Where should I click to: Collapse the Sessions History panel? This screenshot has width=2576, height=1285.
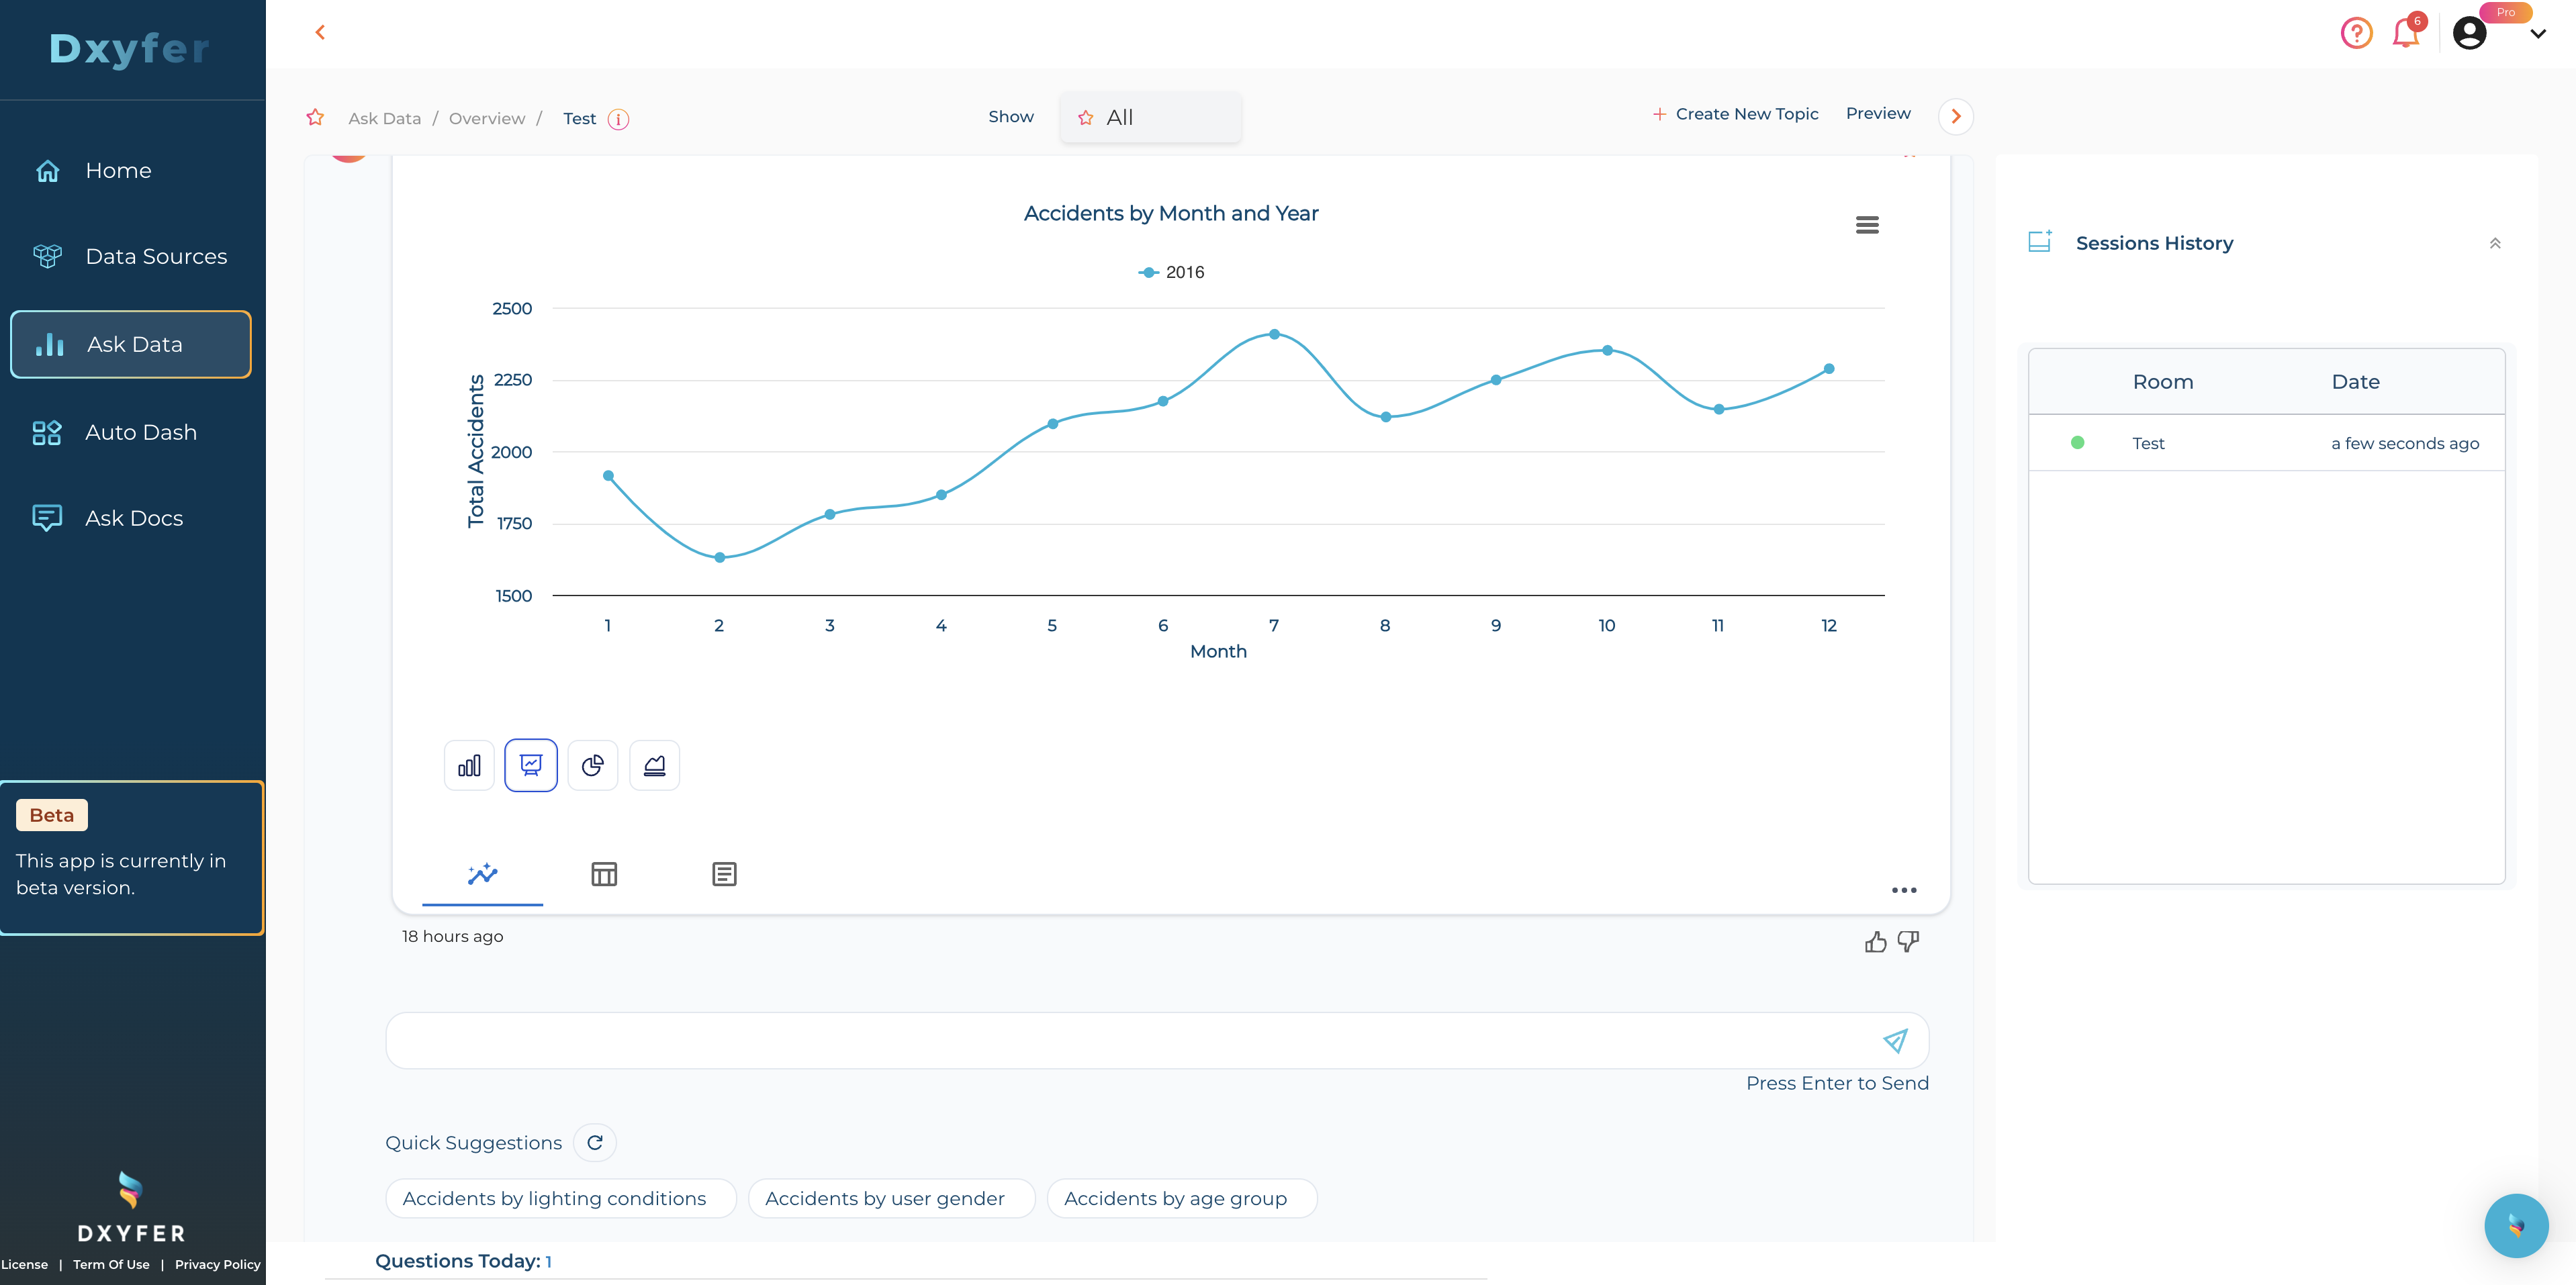click(2495, 242)
